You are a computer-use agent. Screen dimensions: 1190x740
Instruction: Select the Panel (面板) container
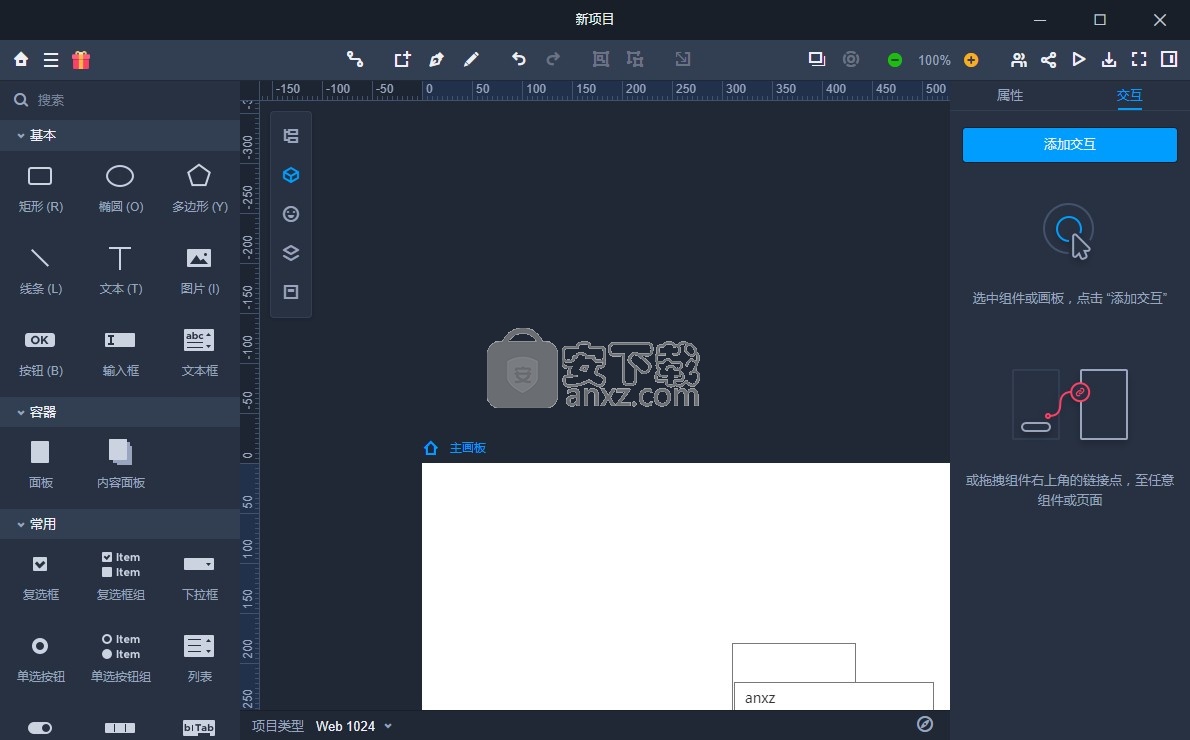click(40, 464)
